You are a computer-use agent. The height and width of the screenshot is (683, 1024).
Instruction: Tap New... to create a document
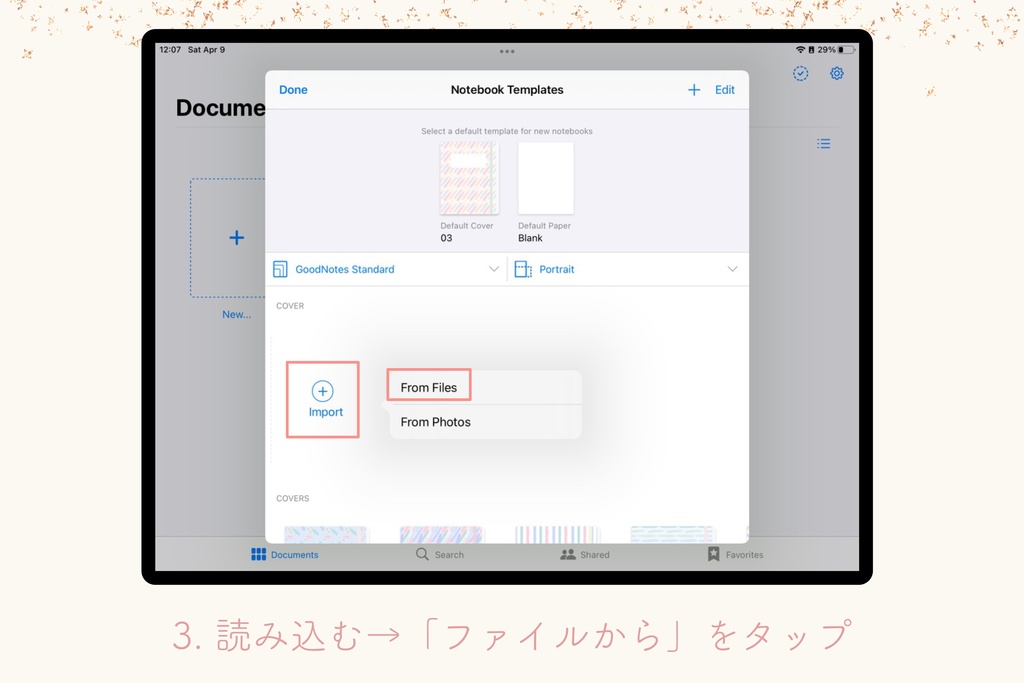238,314
